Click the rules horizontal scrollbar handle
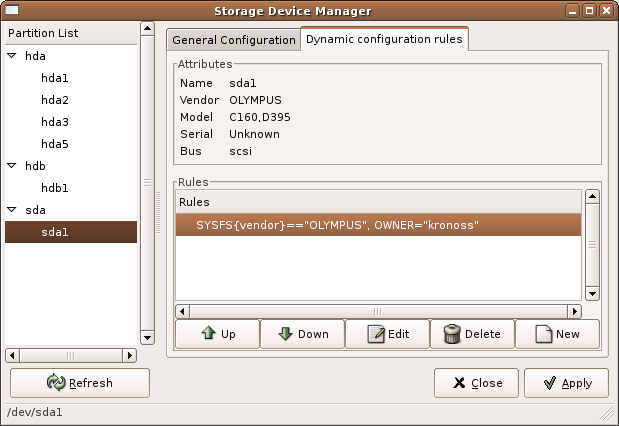Screen dimensions: 619x426 [378, 312]
